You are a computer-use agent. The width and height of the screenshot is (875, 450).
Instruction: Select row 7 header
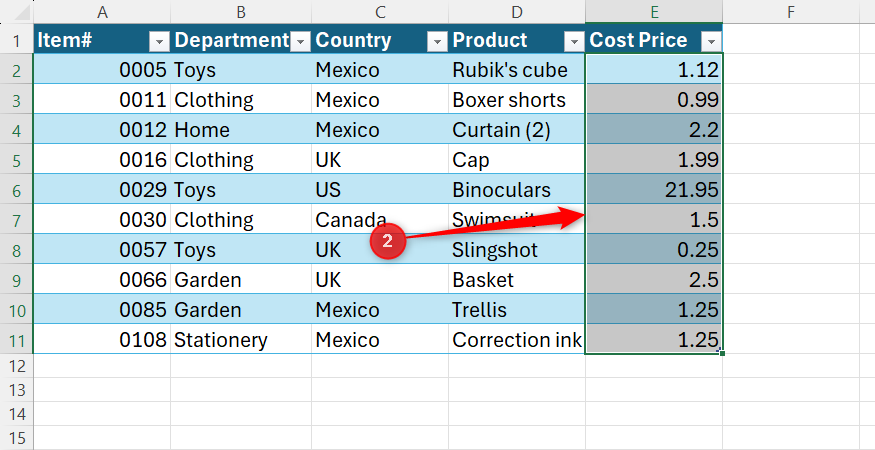click(17, 219)
